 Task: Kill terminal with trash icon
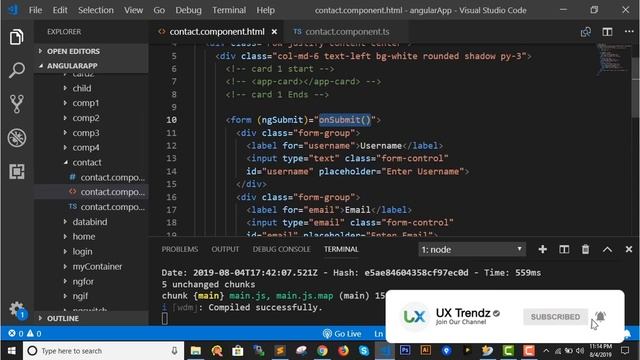[585, 249]
